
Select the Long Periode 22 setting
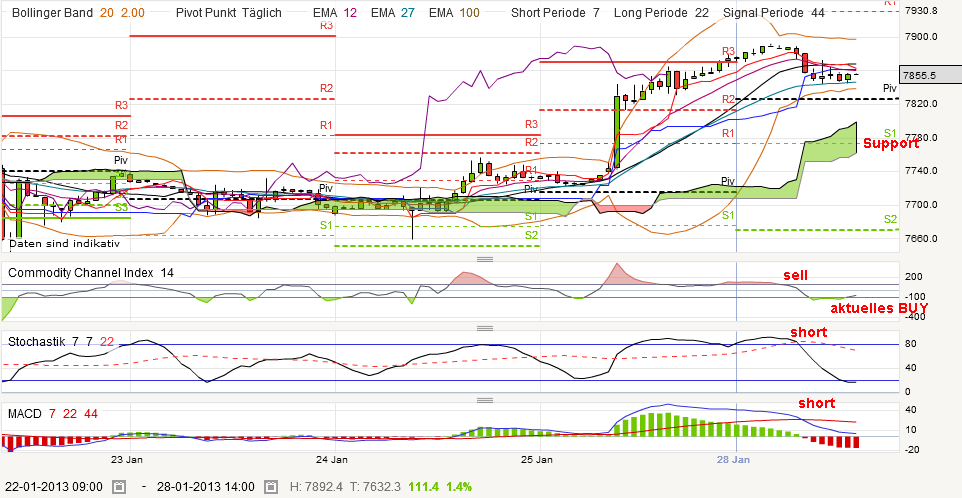(663, 13)
